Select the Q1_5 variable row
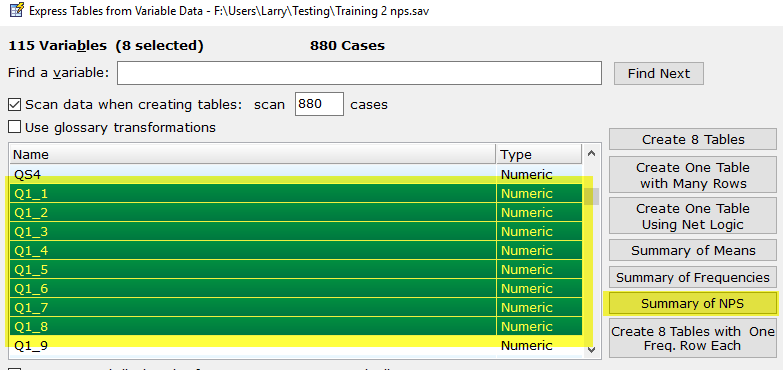 (x=296, y=270)
